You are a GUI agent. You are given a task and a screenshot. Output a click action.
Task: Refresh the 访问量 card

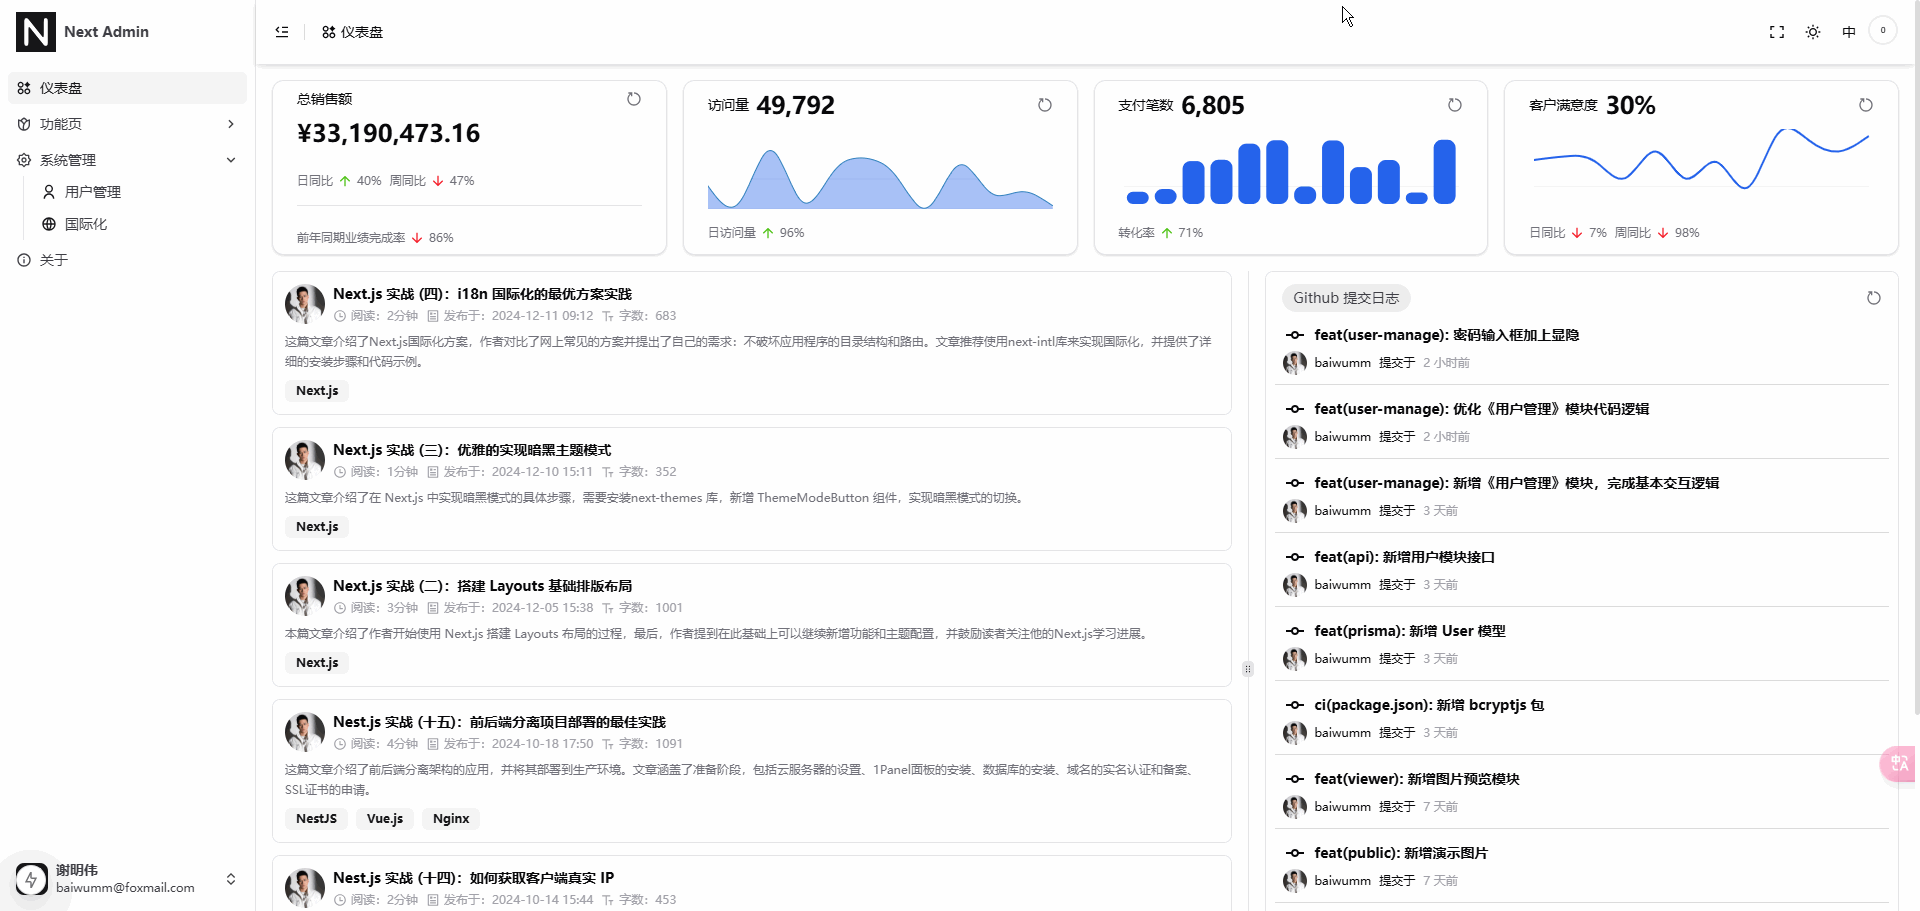(x=1045, y=105)
